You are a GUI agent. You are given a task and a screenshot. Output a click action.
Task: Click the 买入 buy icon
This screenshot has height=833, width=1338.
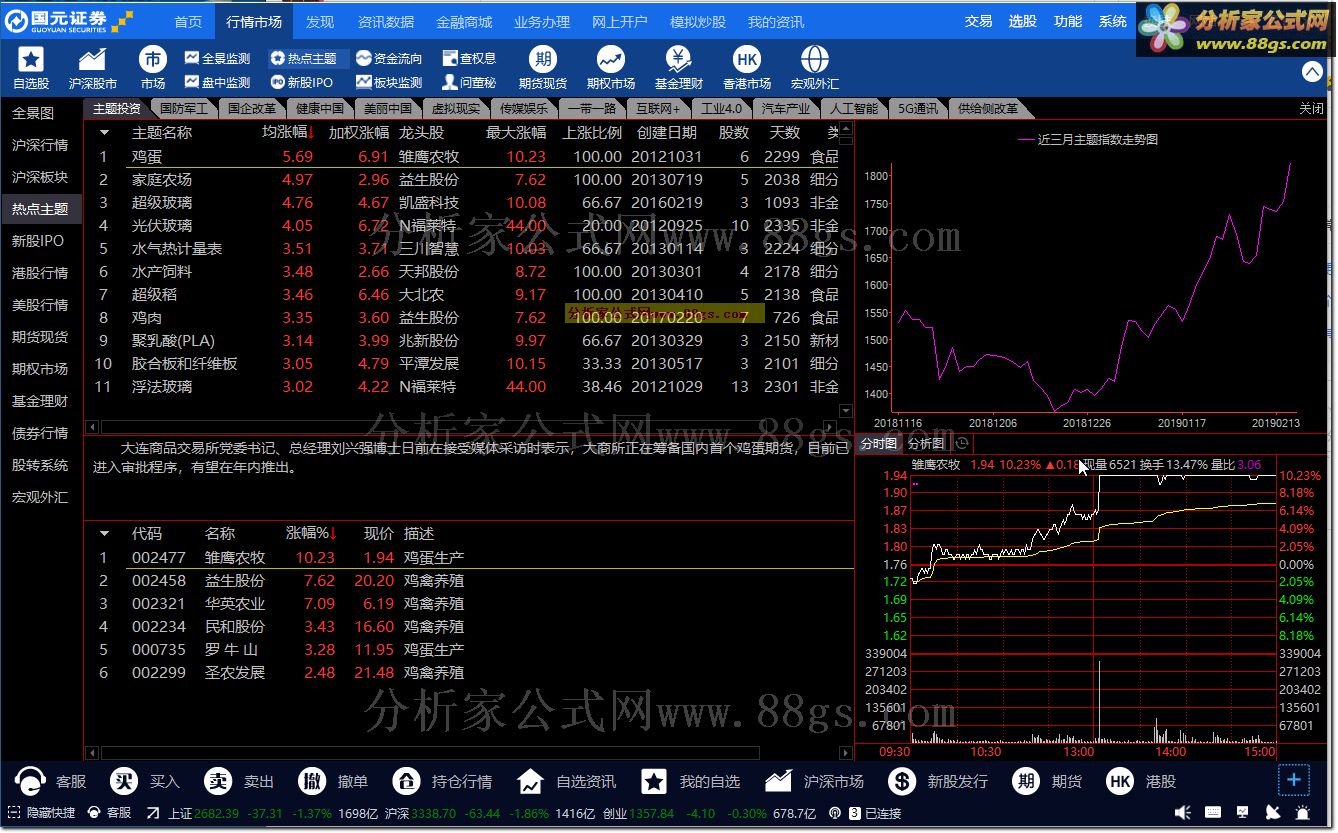tap(124, 781)
